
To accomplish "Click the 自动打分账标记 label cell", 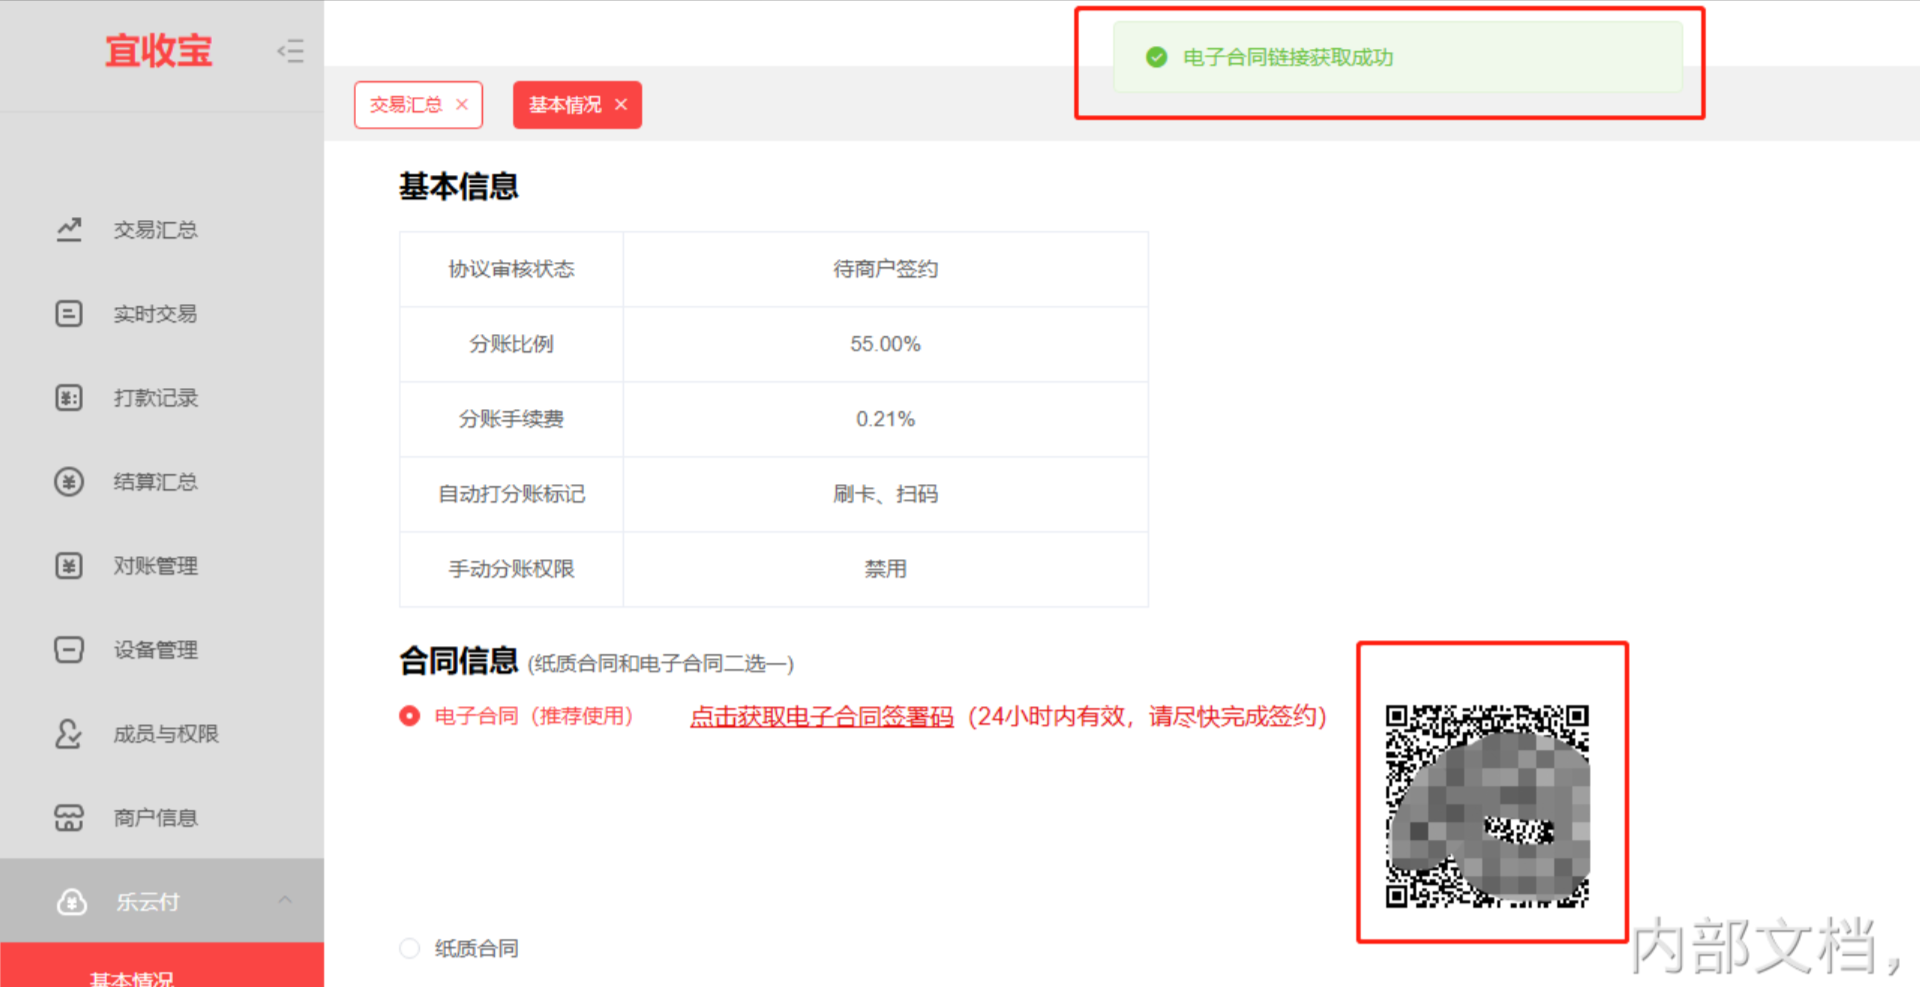I will pyautogui.click(x=511, y=494).
